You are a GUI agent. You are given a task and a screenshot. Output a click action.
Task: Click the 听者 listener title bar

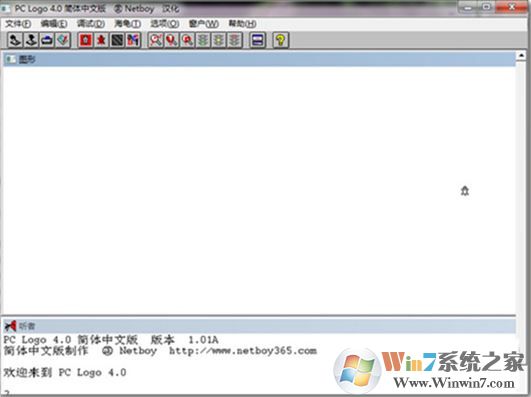(x=259, y=326)
